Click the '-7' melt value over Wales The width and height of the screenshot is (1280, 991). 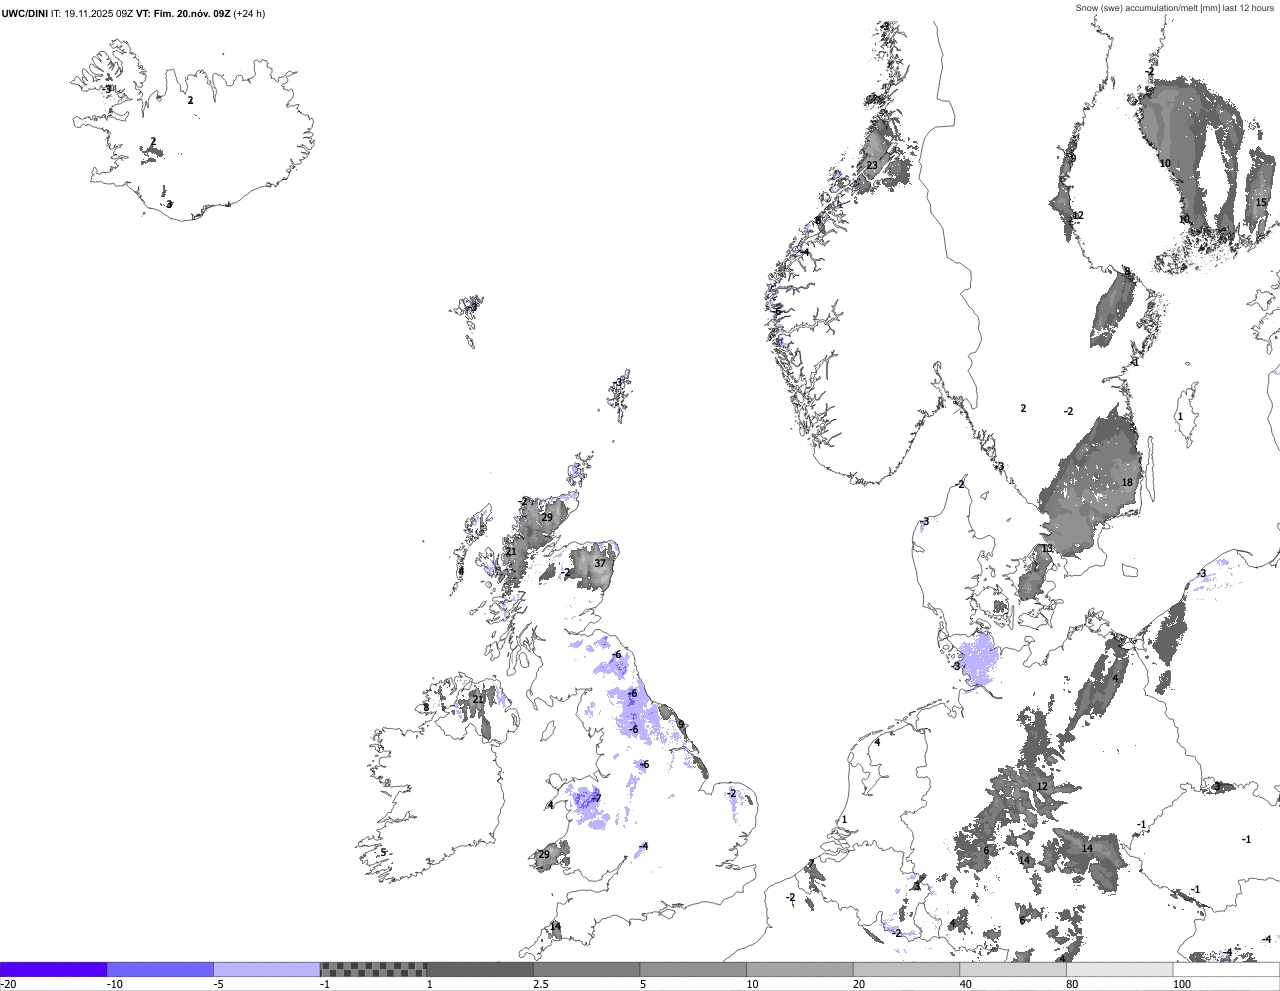[595, 797]
